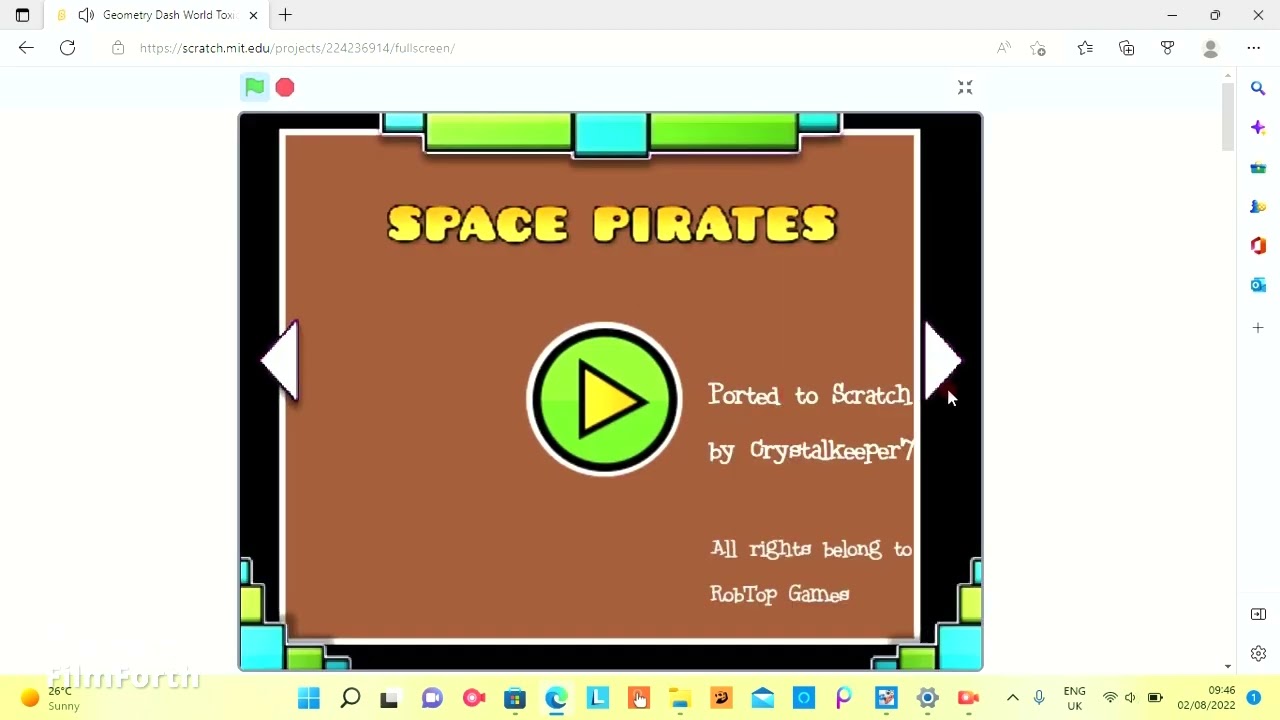This screenshot has width=1280, height=720.
Task: Open the clock and calendar flyout
Action: click(1208, 698)
